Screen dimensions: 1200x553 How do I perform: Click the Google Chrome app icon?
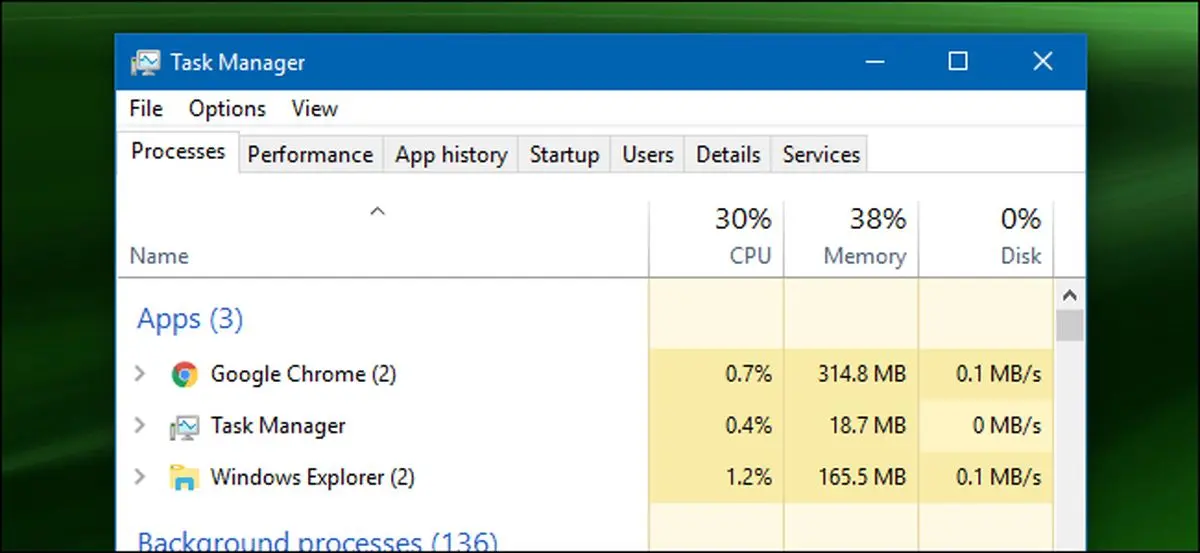click(184, 375)
